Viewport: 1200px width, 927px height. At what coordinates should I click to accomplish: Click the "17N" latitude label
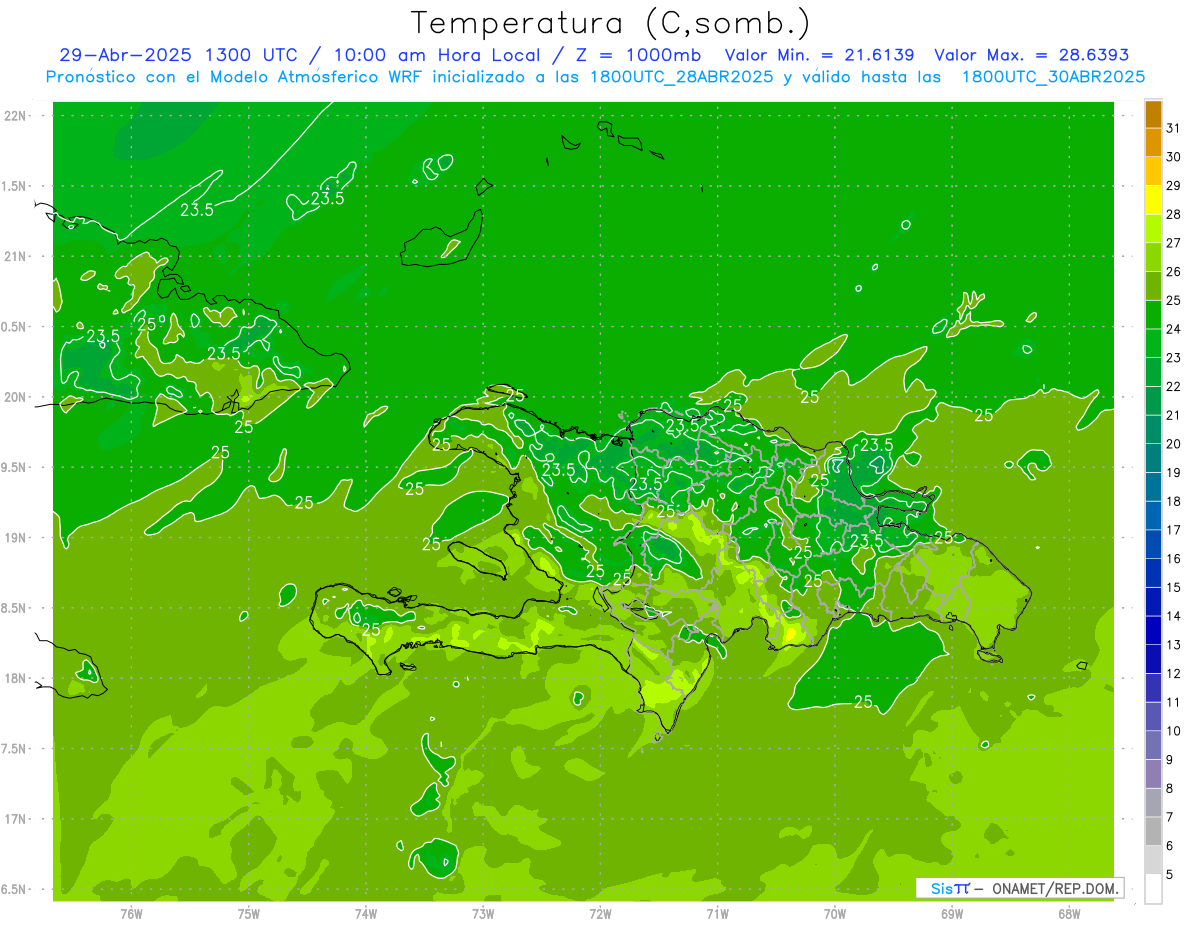pos(16,819)
